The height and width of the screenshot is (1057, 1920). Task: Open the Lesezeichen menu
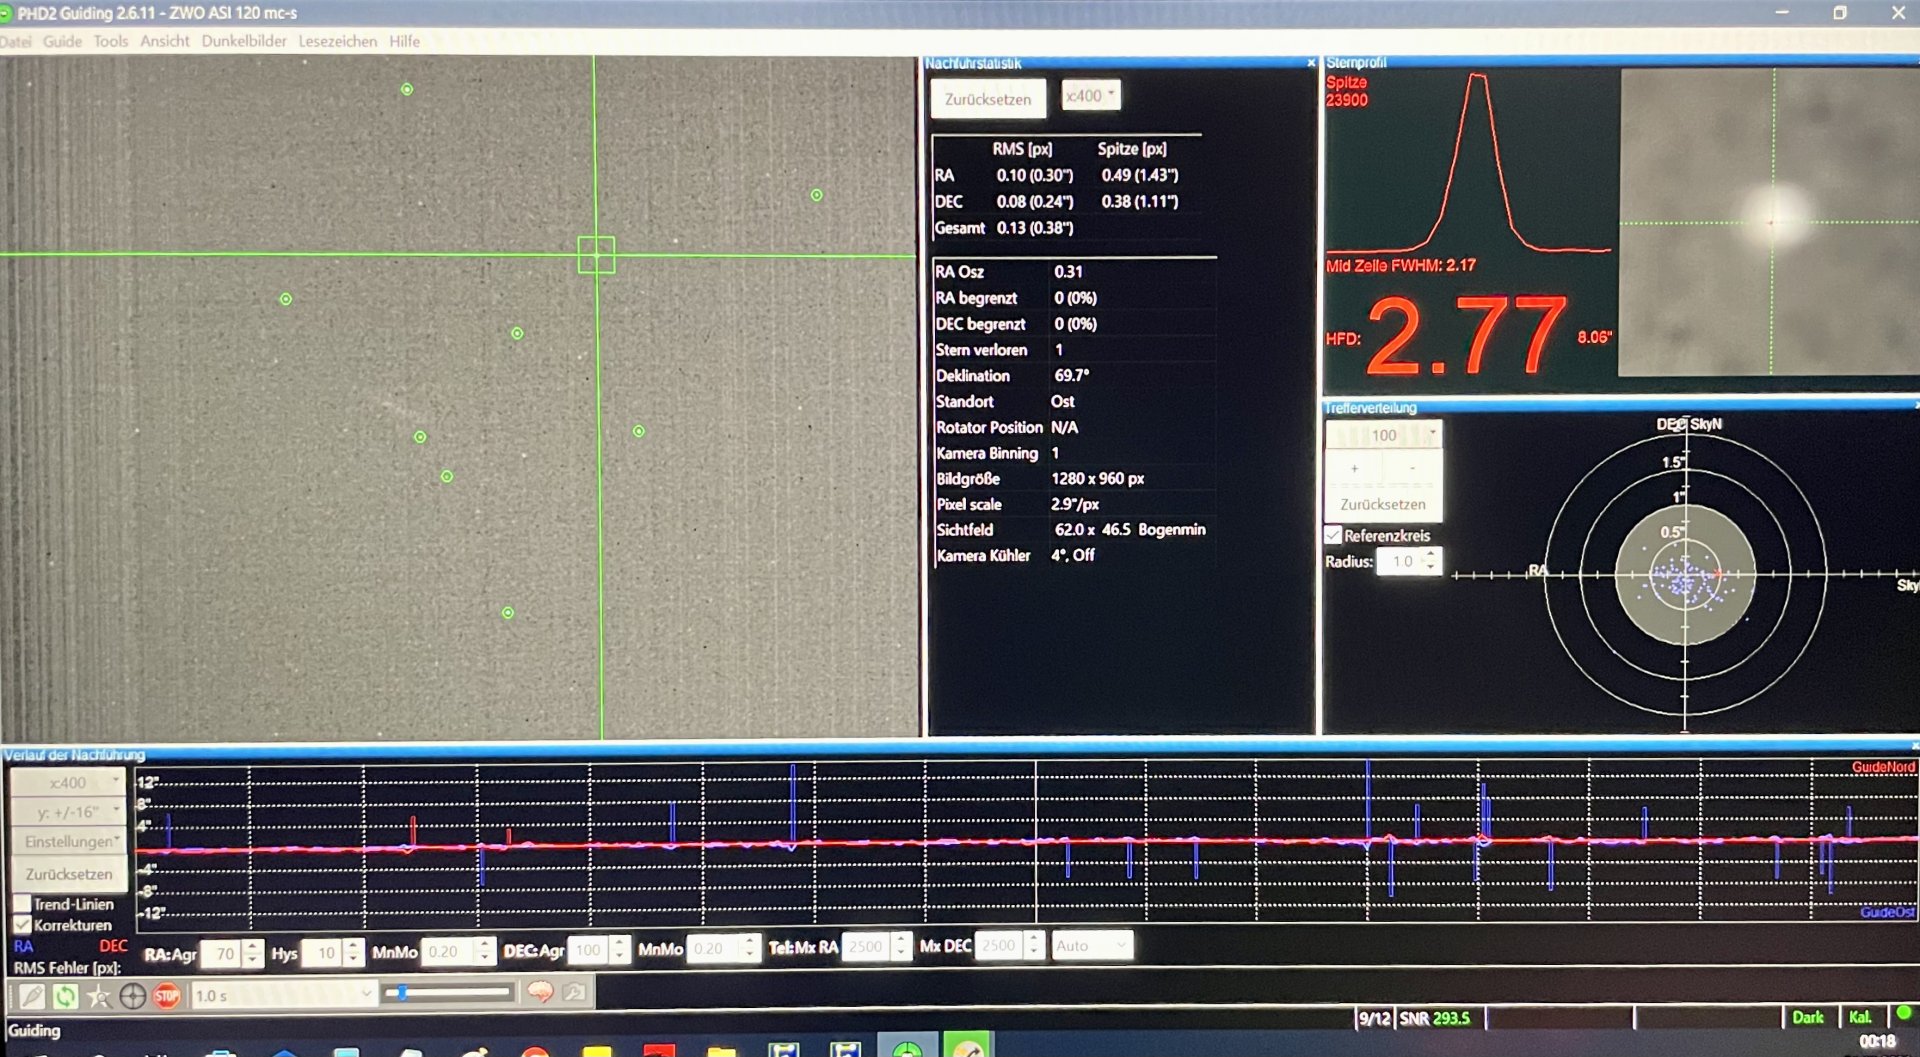click(x=338, y=41)
